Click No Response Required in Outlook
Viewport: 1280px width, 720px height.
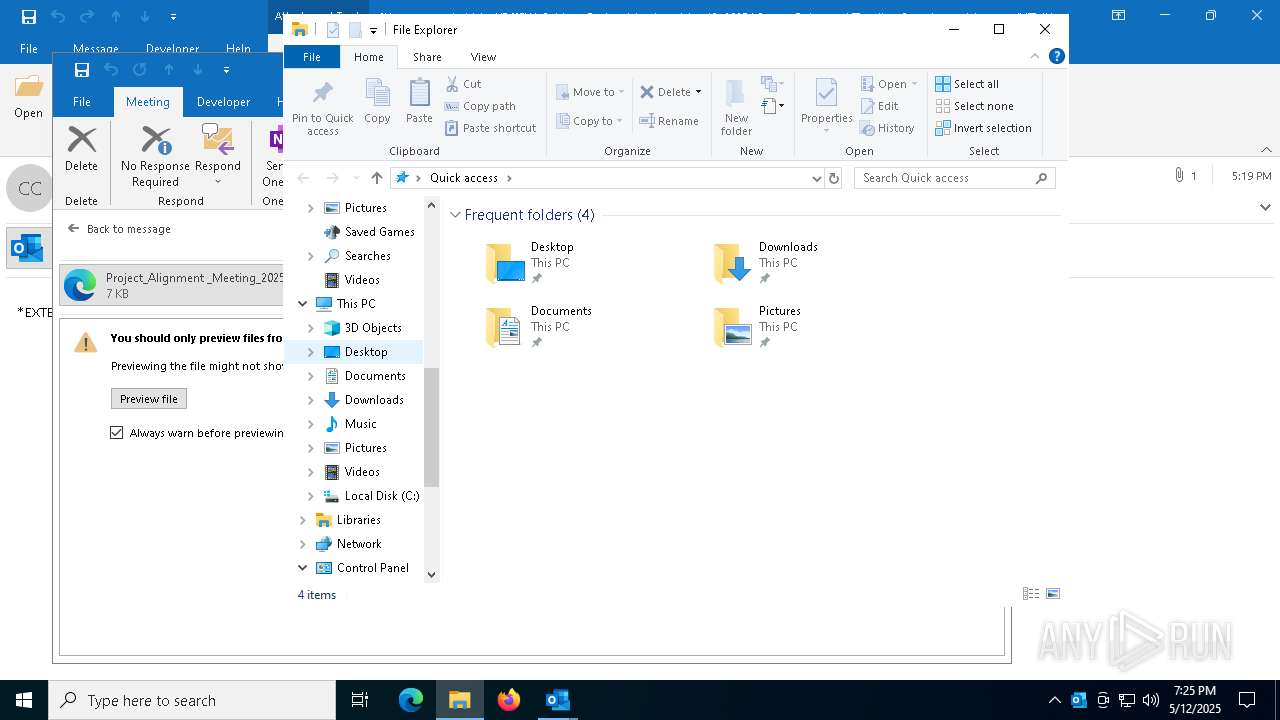coord(155,155)
